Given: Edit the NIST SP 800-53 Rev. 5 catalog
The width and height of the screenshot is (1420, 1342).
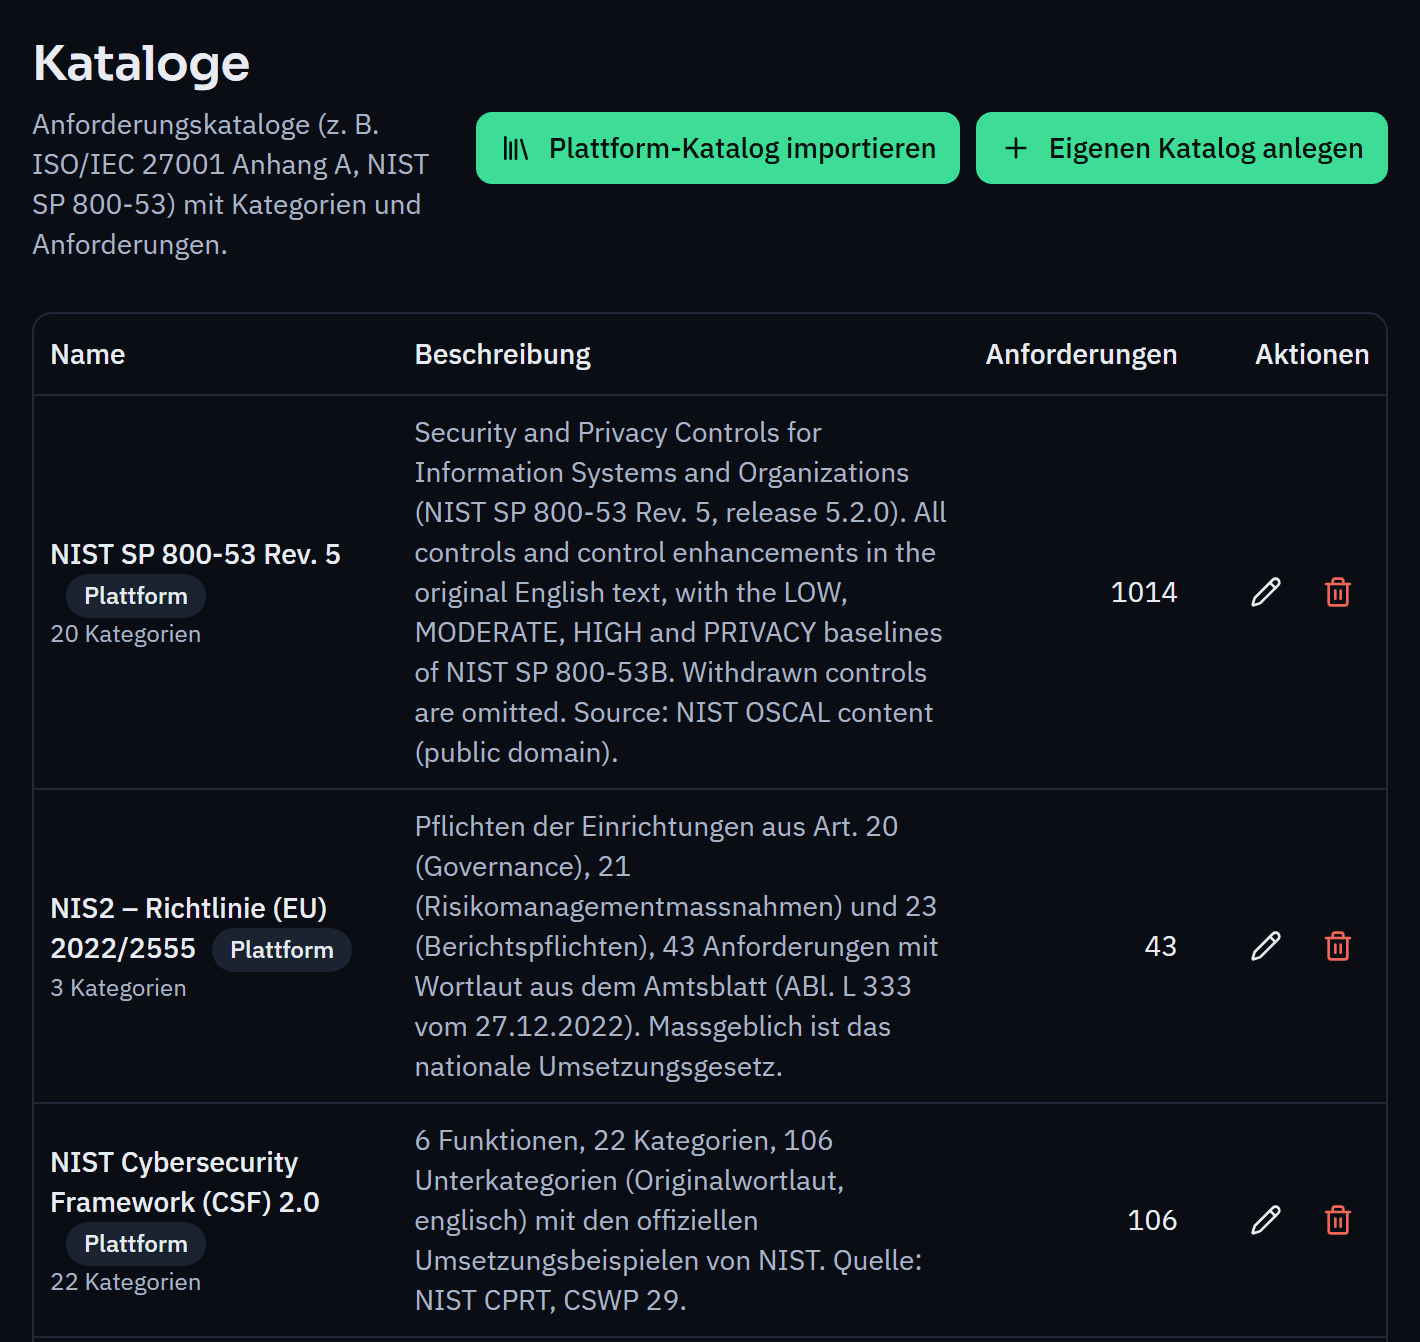Looking at the screenshot, I should coord(1266,592).
